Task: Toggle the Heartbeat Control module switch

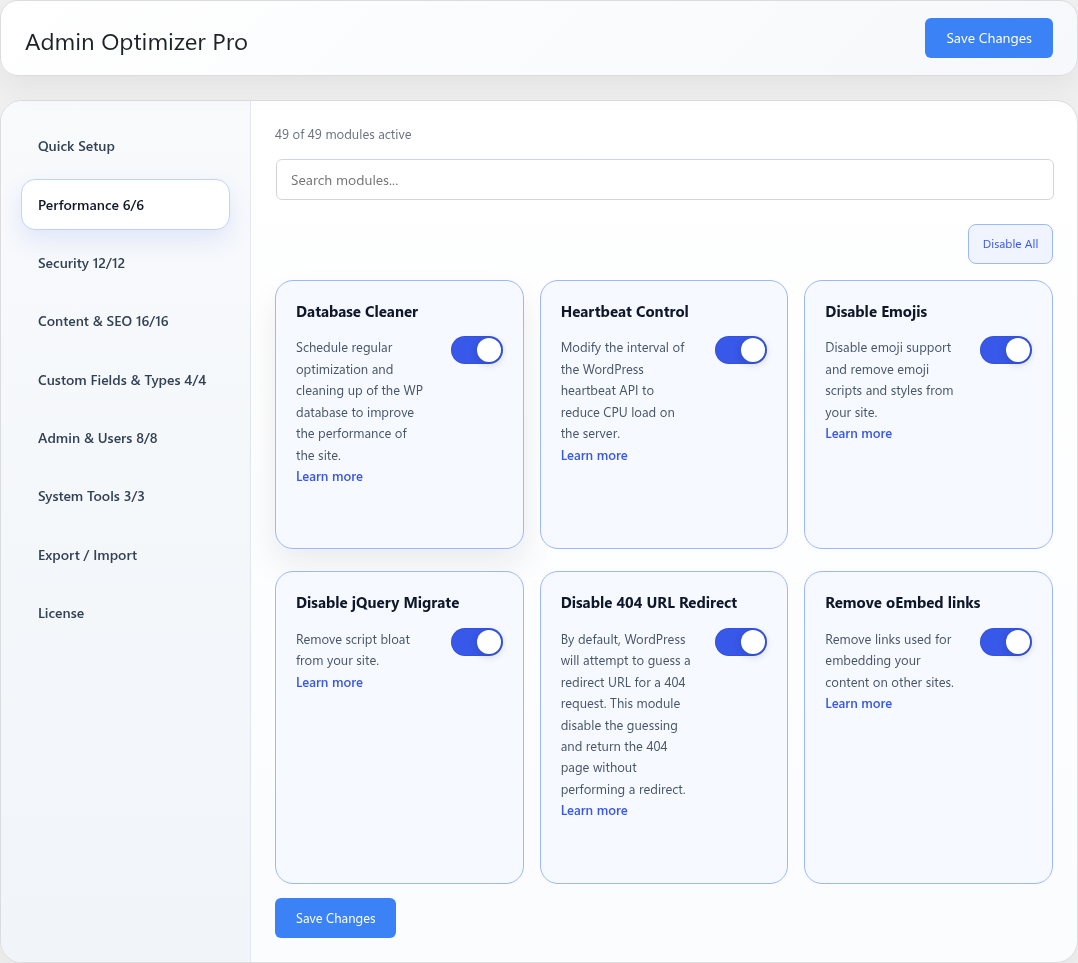Action: (740, 350)
